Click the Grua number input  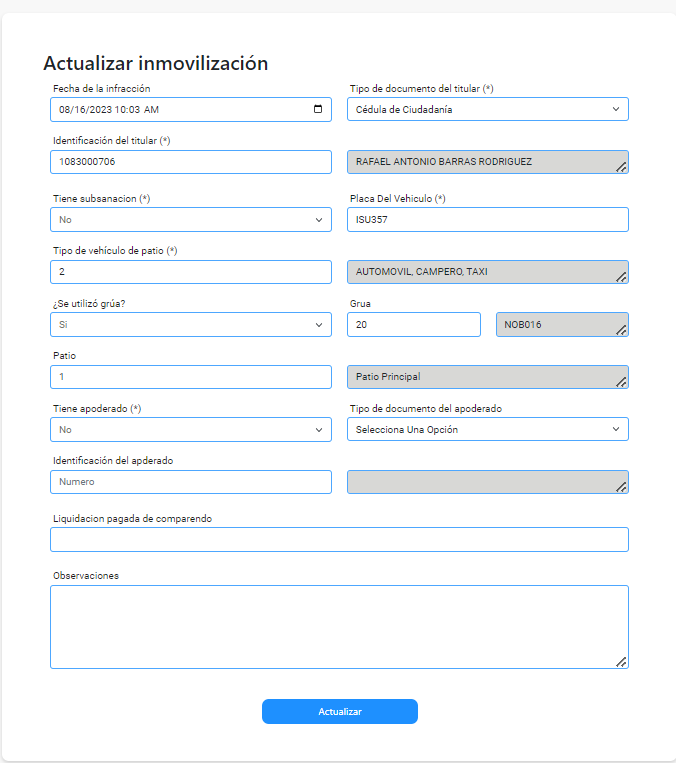(414, 325)
